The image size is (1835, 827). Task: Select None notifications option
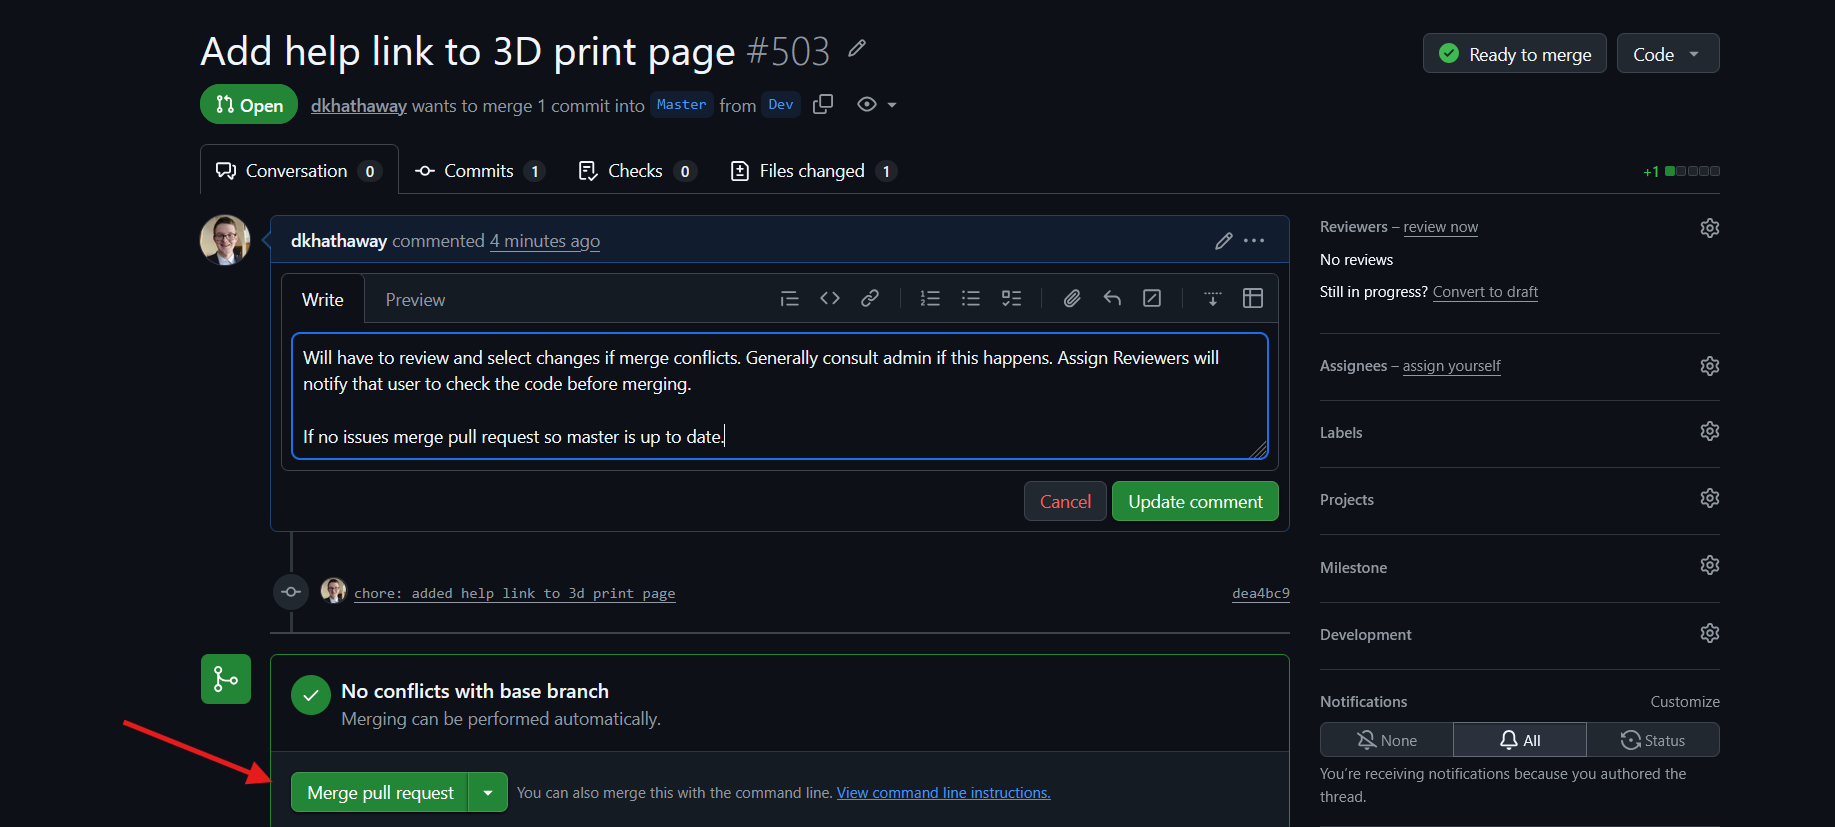coord(1387,740)
